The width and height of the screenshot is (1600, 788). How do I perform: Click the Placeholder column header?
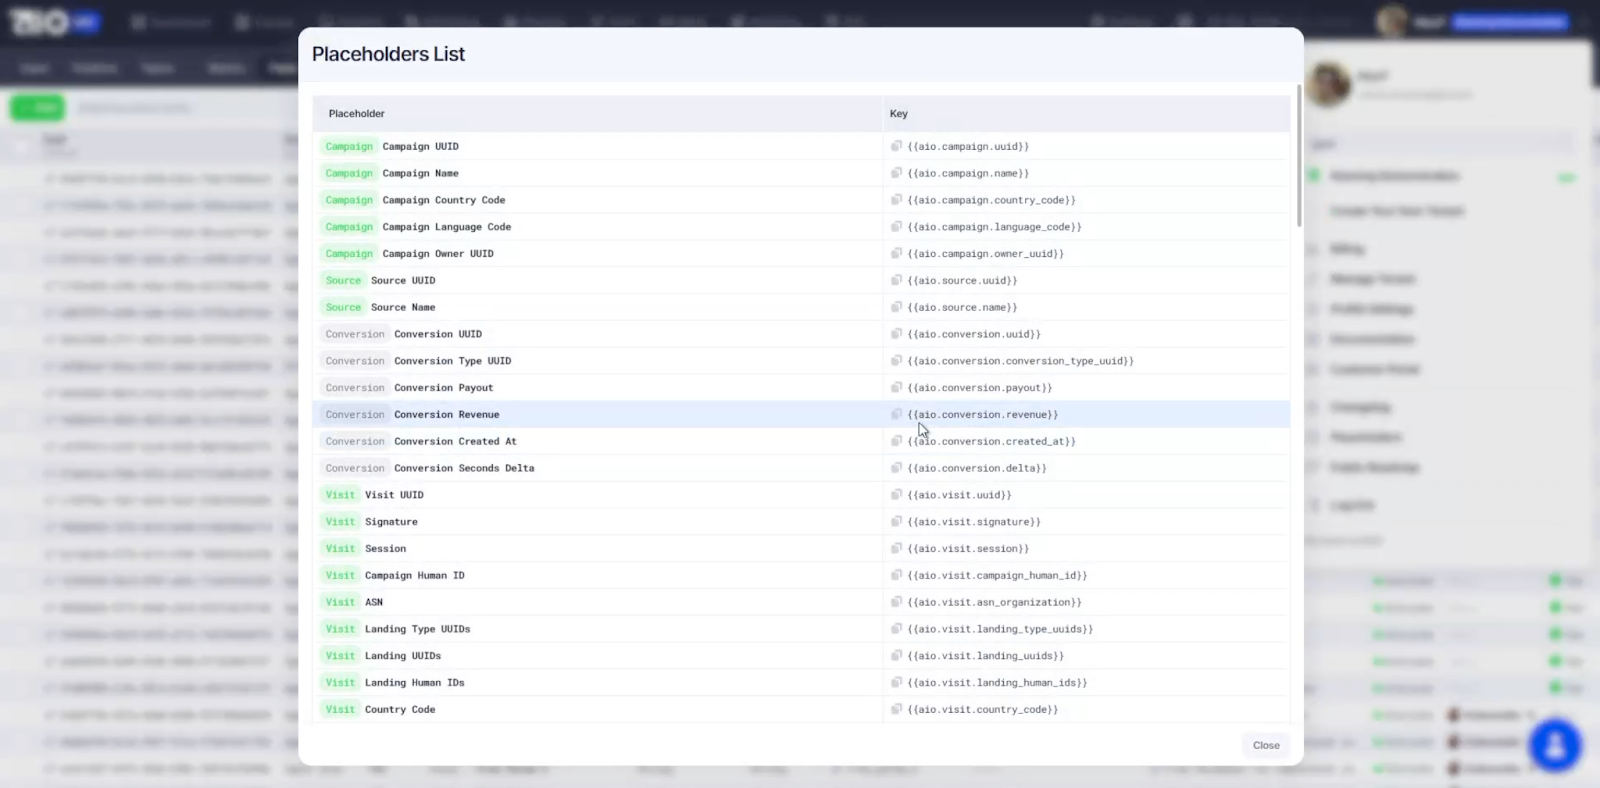[x=357, y=114]
